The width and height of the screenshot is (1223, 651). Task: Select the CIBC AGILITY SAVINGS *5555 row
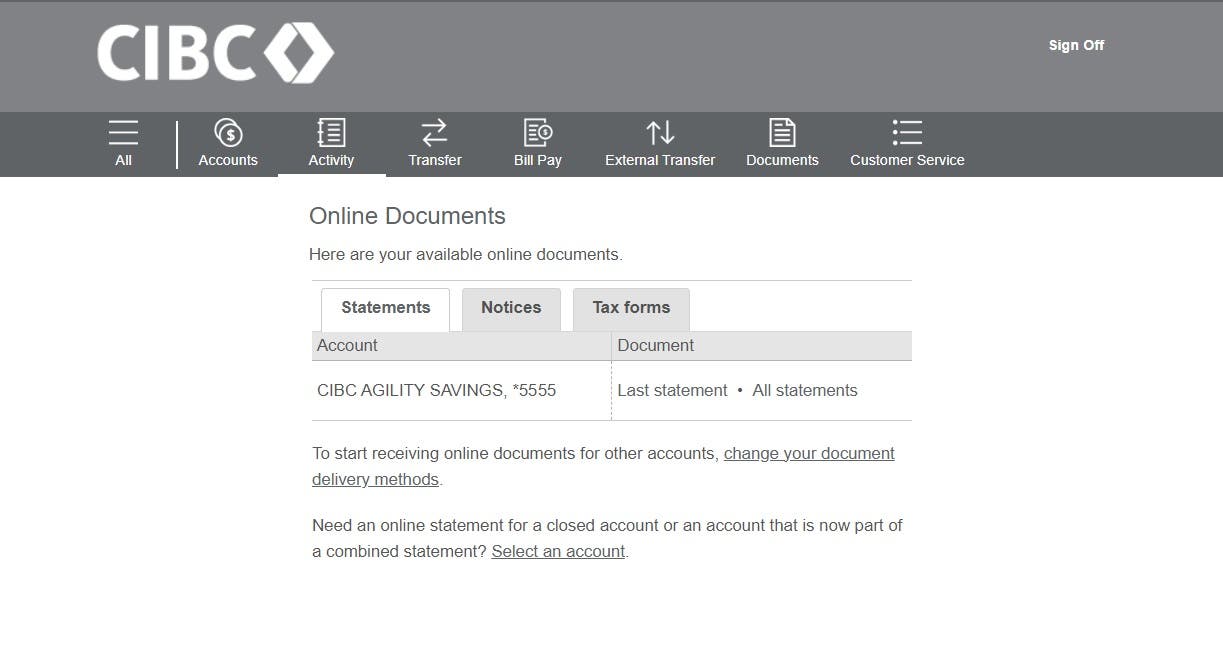[436, 391]
